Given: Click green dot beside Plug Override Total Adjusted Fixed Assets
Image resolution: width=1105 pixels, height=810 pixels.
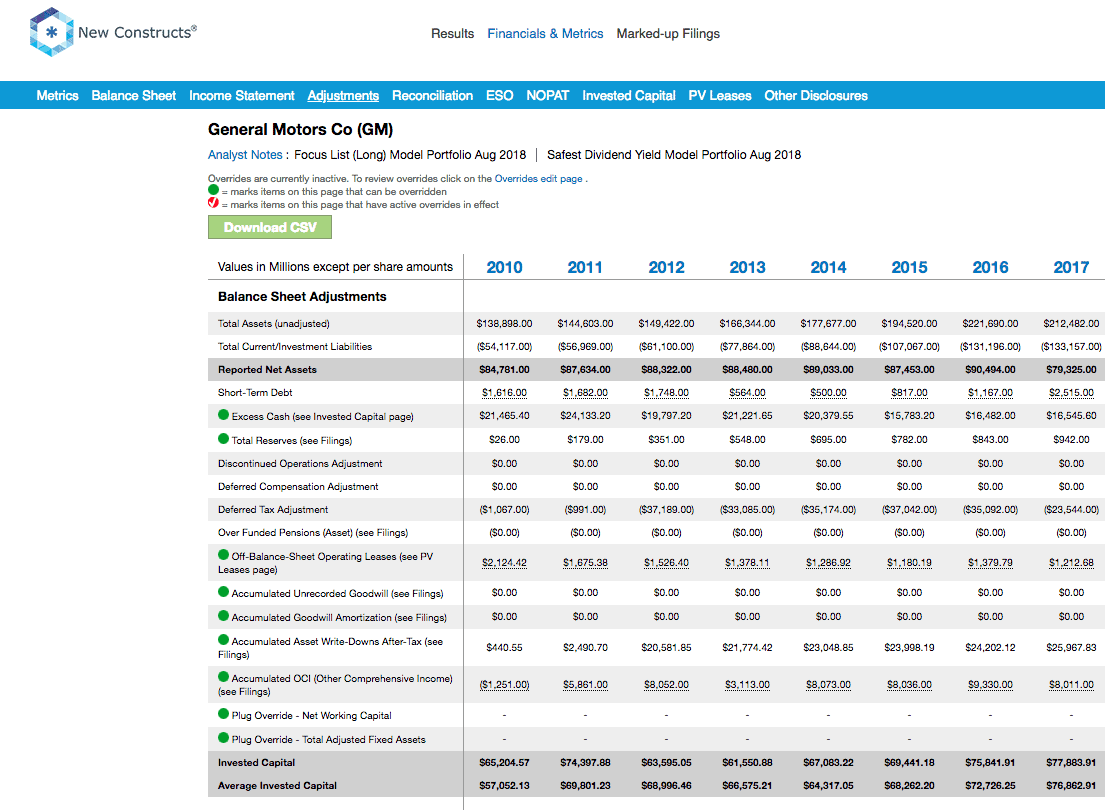Looking at the screenshot, I should (223, 737).
